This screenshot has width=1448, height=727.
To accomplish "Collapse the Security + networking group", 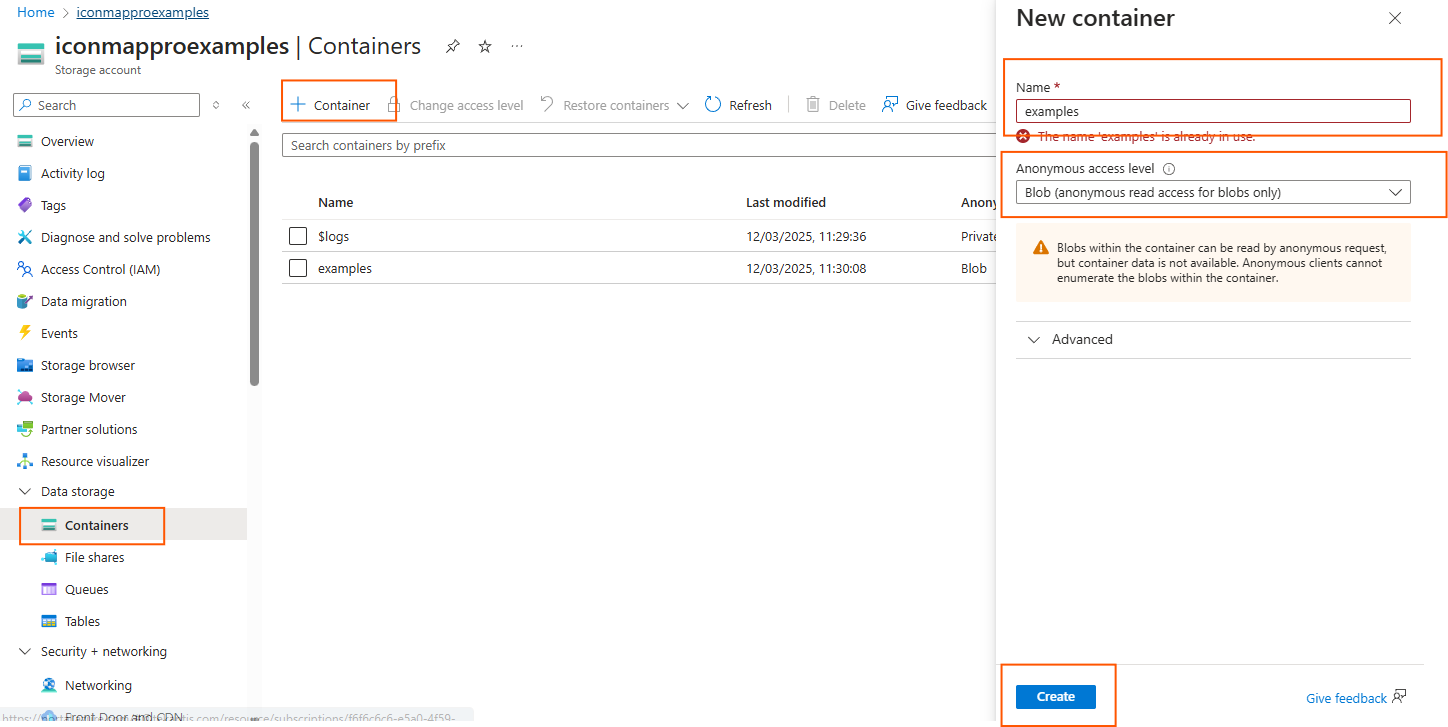I will point(25,652).
